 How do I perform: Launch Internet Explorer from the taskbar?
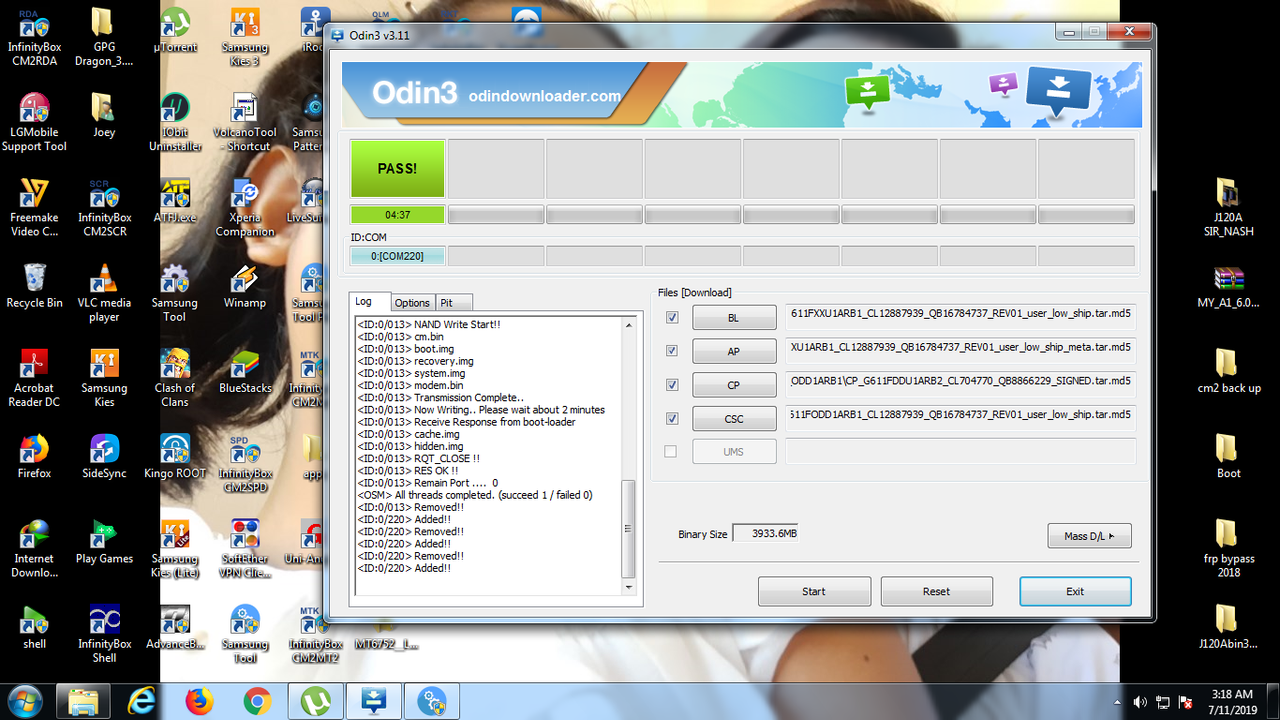pyautogui.click(x=141, y=701)
